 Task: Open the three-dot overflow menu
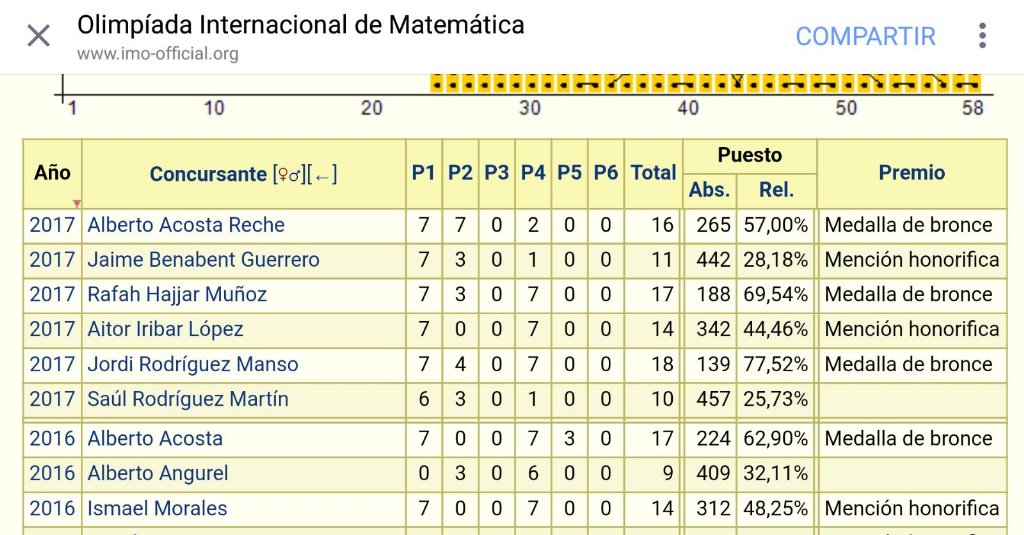point(982,36)
